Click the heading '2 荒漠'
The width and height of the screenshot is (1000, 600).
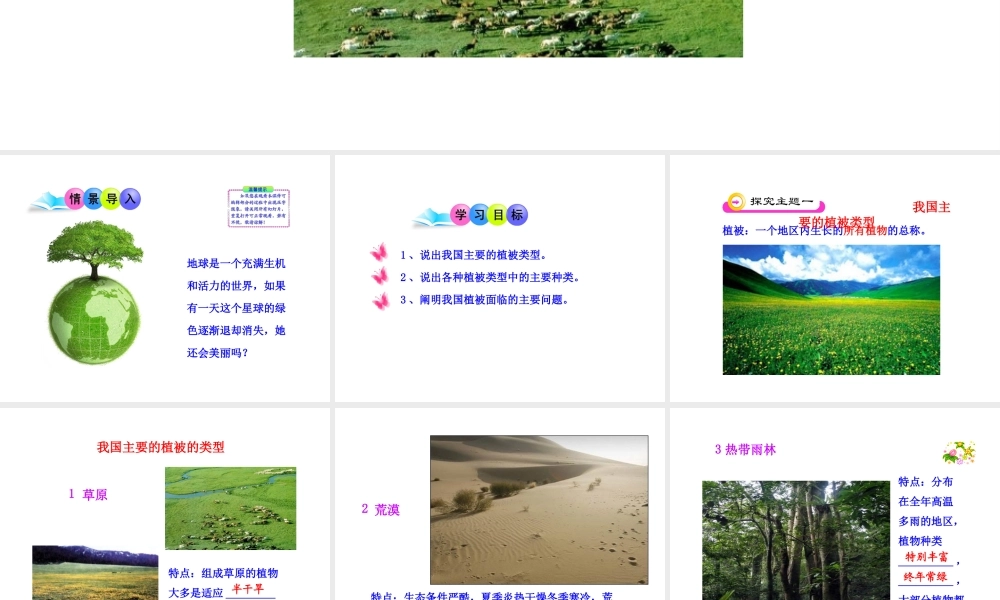[x=381, y=509]
